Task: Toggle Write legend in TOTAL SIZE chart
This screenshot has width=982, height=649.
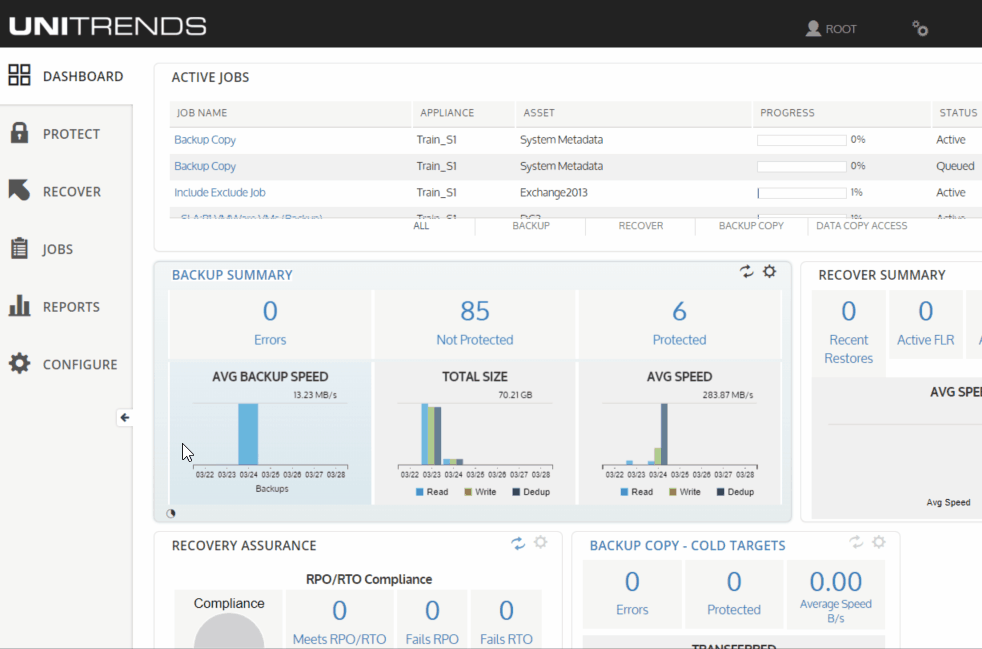Action: coord(480,492)
